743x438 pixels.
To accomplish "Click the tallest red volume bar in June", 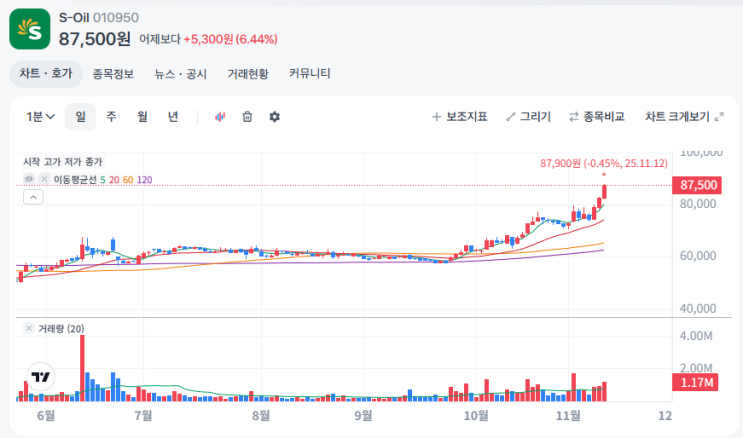I will pos(82,368).
